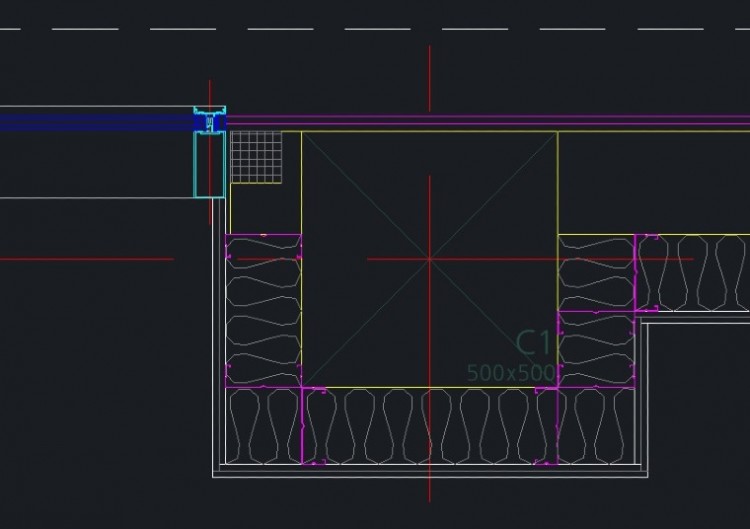Select the white wall rectangle left of the frame
This screenshot has width=750, height=529.
tap(95, 165)
